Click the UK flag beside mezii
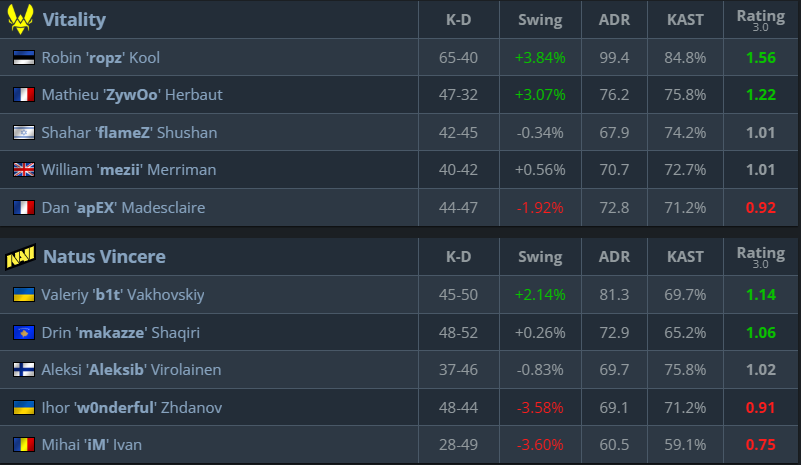 (23, 170)
